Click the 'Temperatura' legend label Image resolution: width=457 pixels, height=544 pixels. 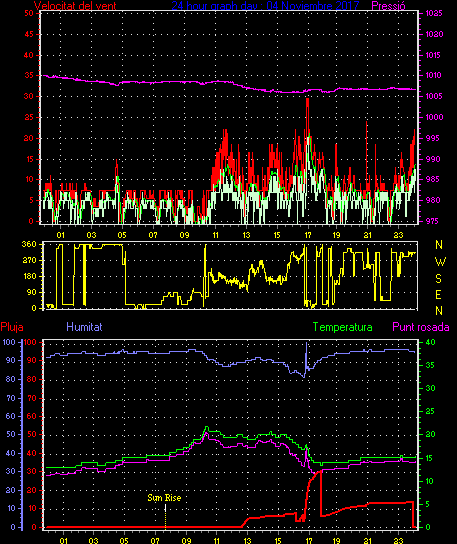tap(342, 327)
